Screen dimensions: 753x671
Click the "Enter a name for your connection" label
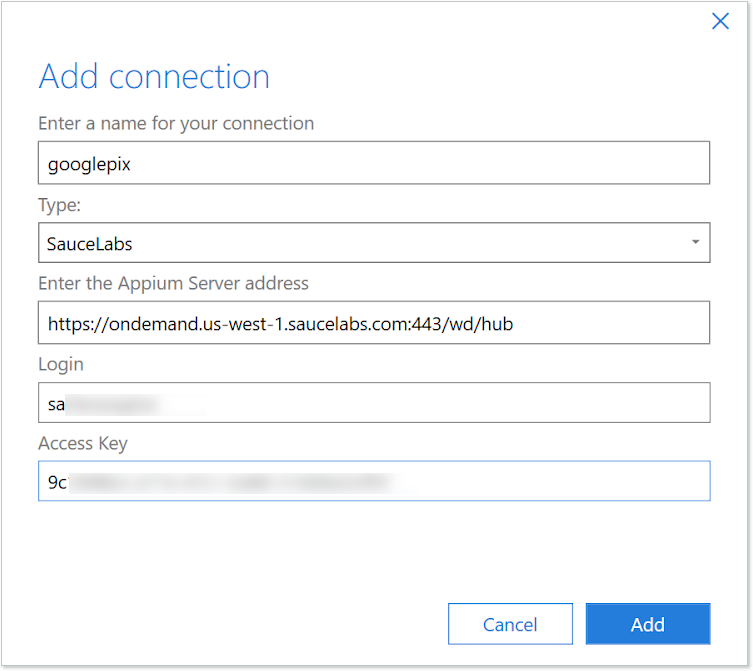[176, 123]
